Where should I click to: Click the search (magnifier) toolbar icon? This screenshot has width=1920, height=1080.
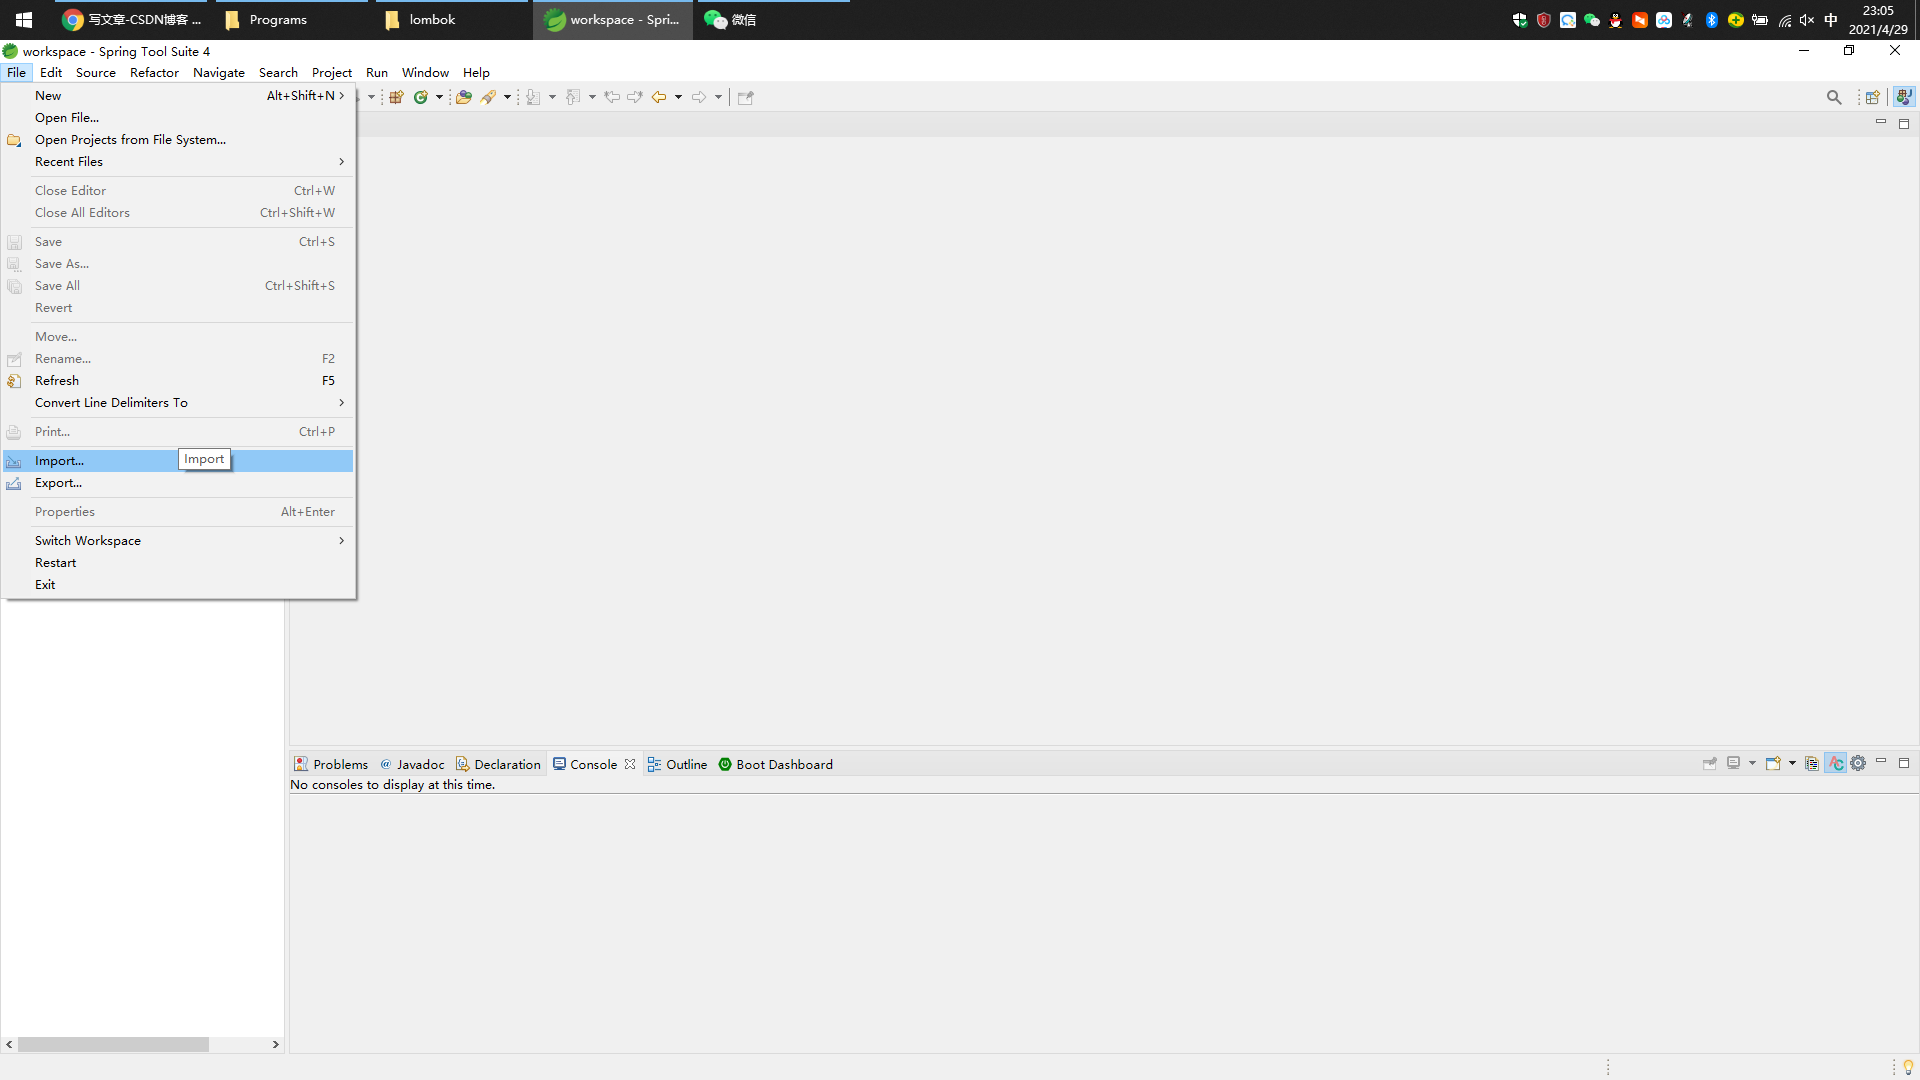point(1834,97)
